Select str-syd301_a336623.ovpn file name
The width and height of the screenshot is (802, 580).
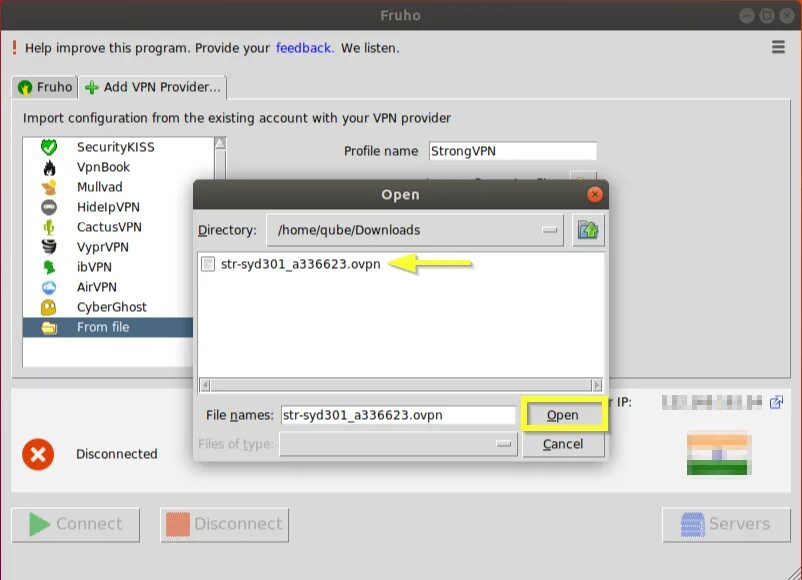(301, 264)
